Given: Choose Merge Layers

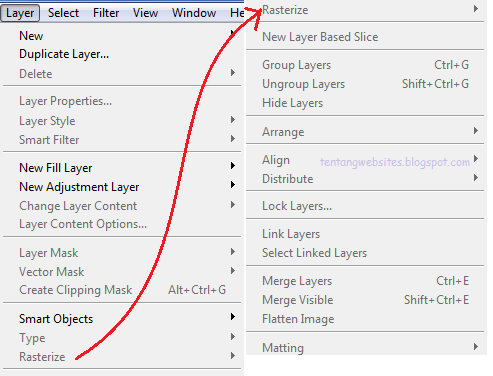Looking at the screenshot, I should [365, 281].
